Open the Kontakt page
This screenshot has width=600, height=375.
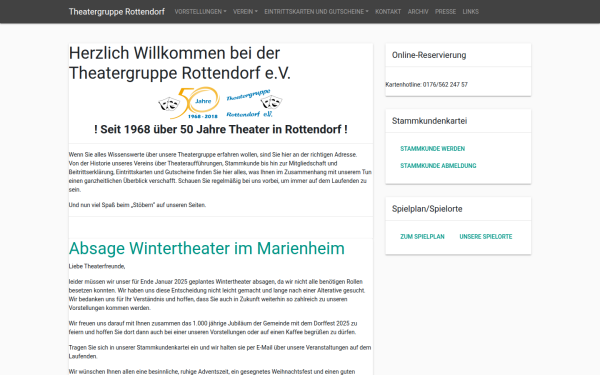pyautogui.click(x=388, y=11)
